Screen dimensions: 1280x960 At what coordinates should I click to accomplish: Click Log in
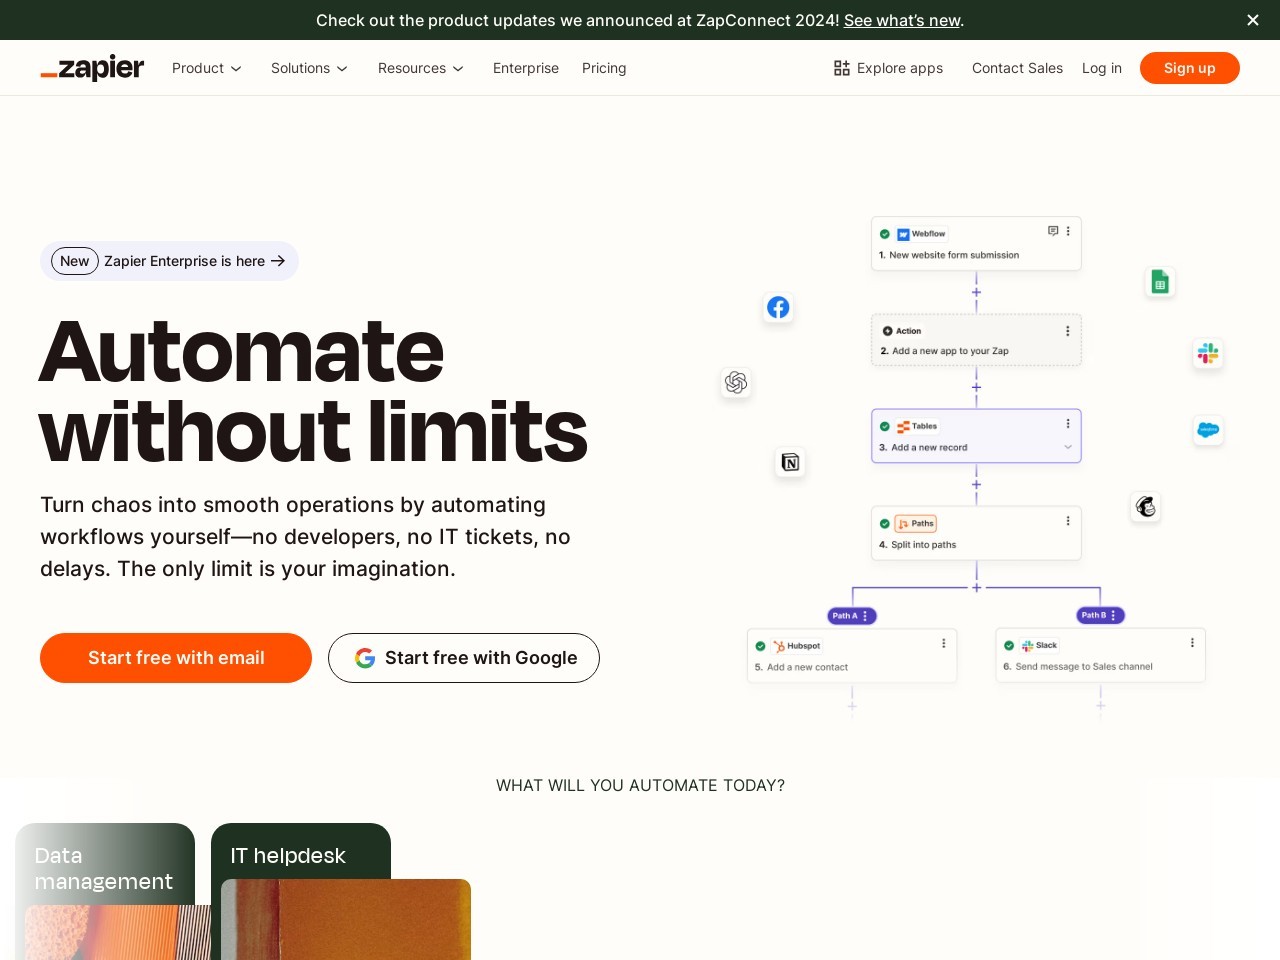pyautogui.click(x=1102, y=68)
